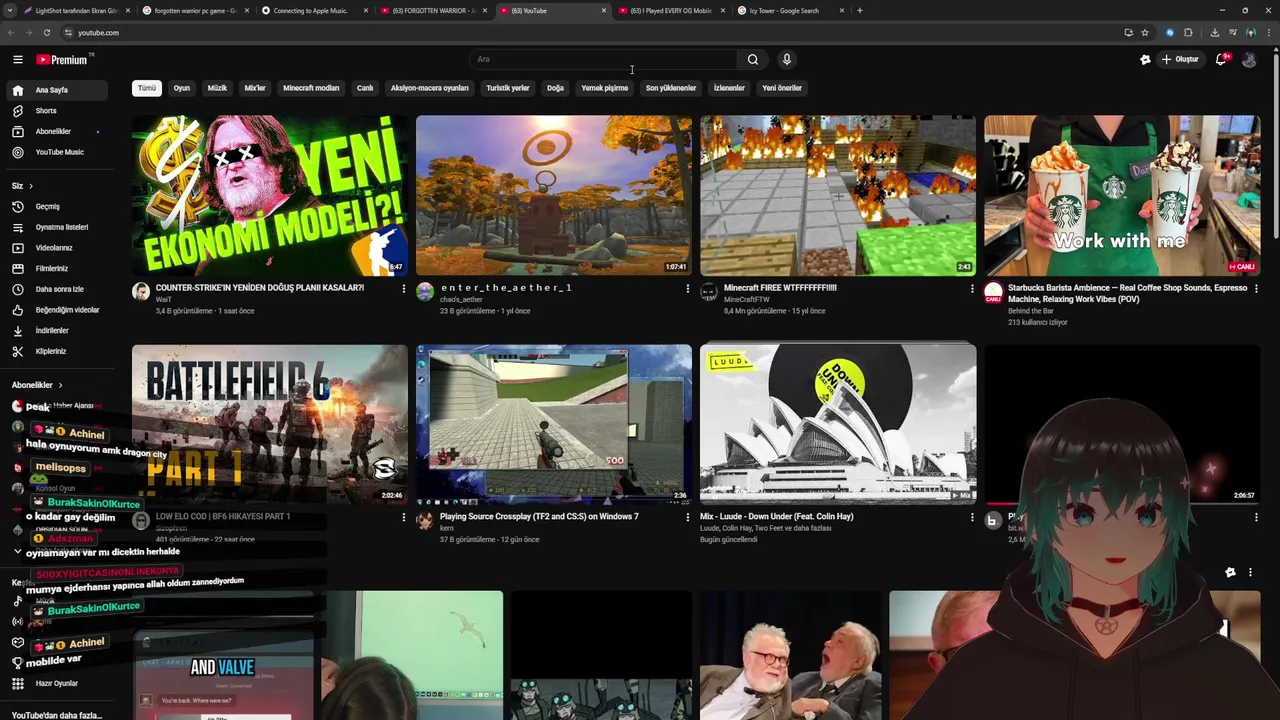This screenshot has width=1280, height=720.
Task: Select the Tümü filter chip
Action: [147, 88]
